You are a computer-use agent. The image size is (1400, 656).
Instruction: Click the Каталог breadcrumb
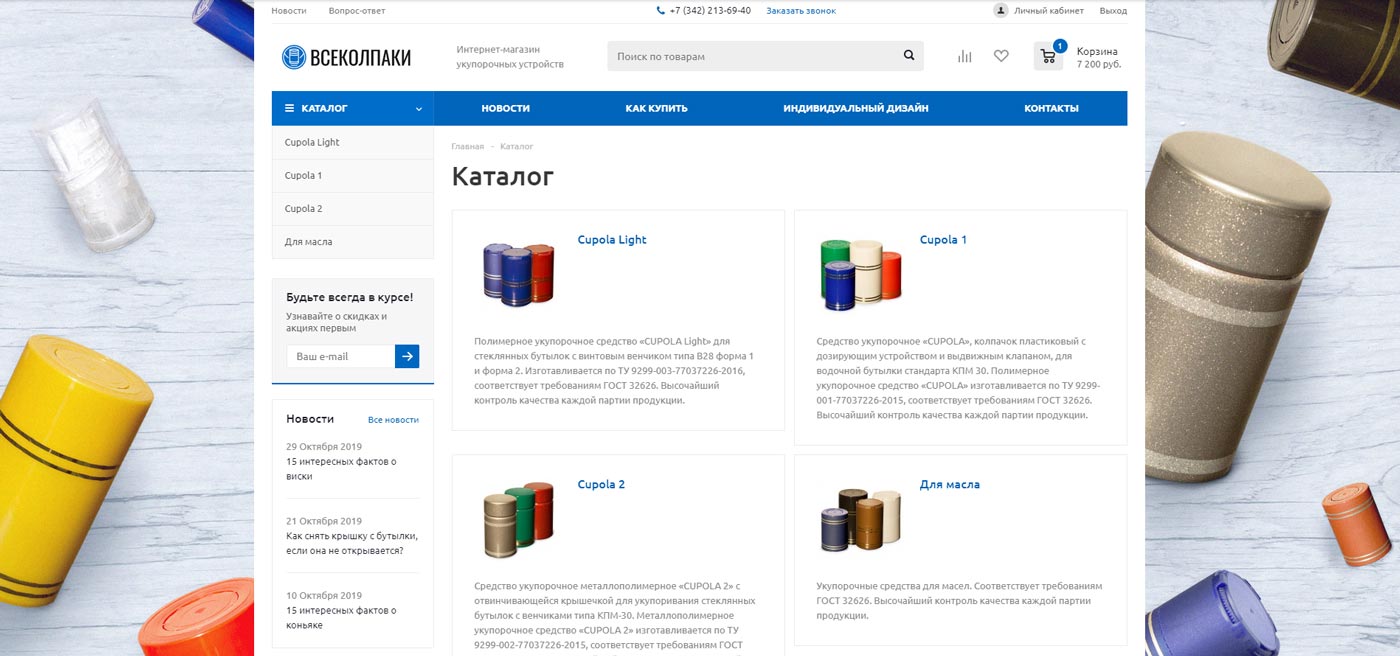click(517, 147)
